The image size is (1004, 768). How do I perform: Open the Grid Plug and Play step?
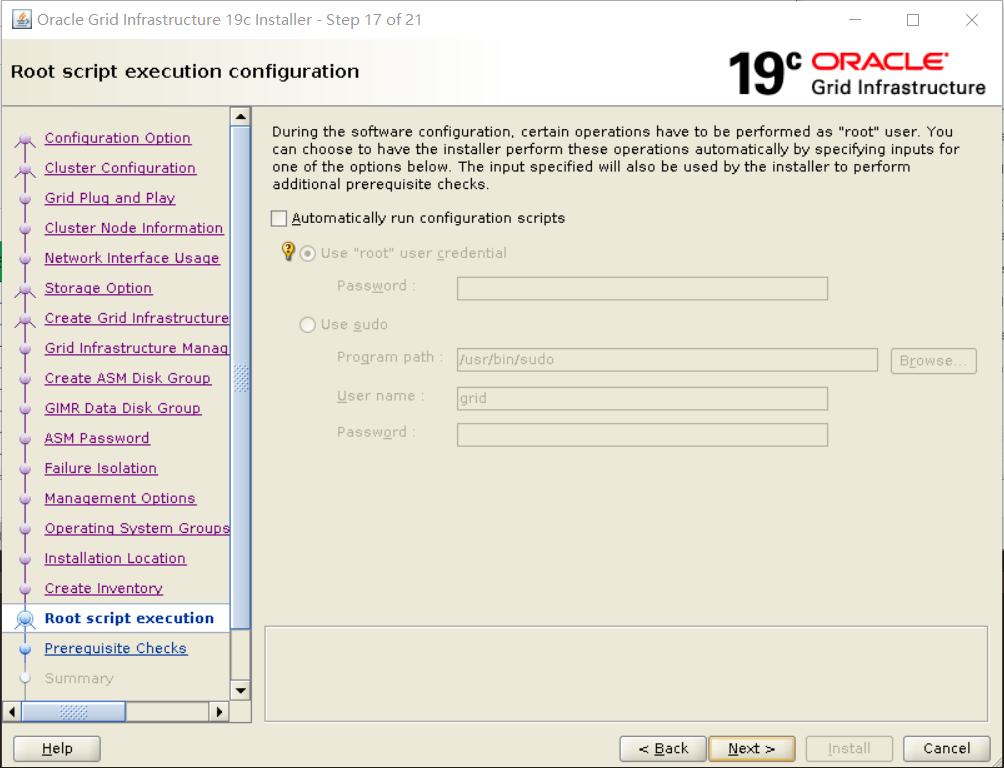pos(110,198)
